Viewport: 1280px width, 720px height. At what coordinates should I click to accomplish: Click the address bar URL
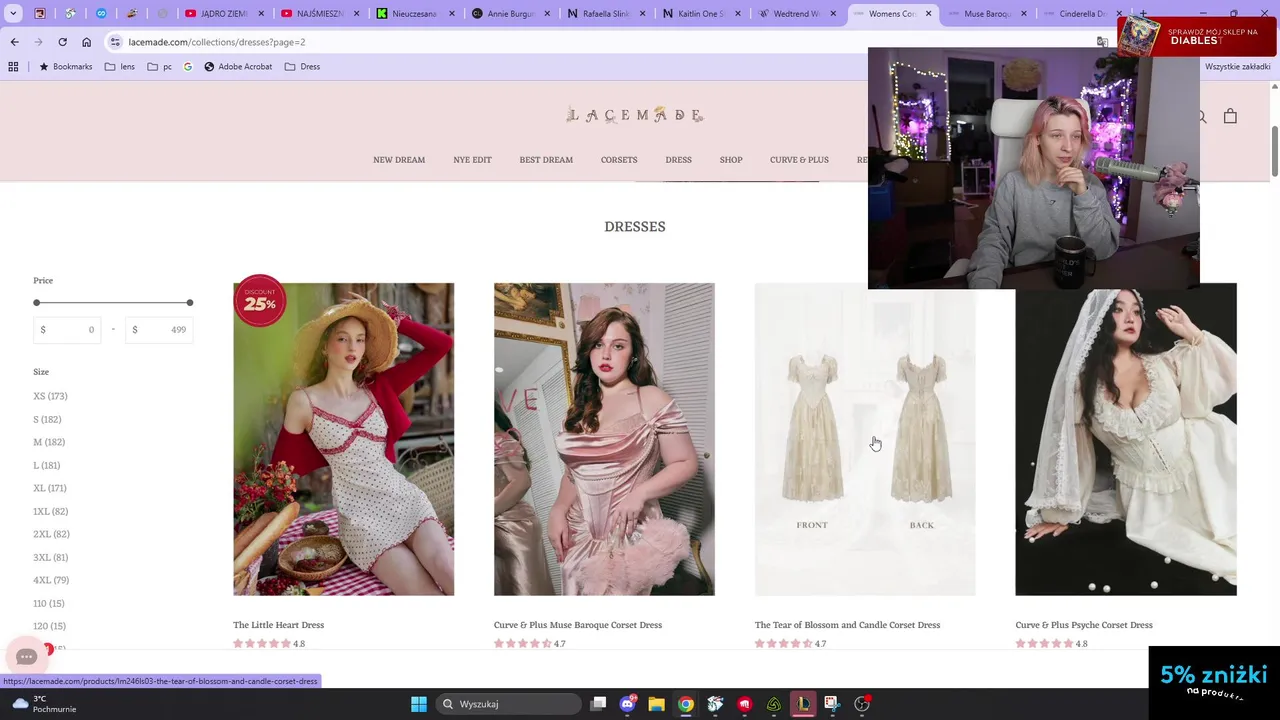(217, 42)
